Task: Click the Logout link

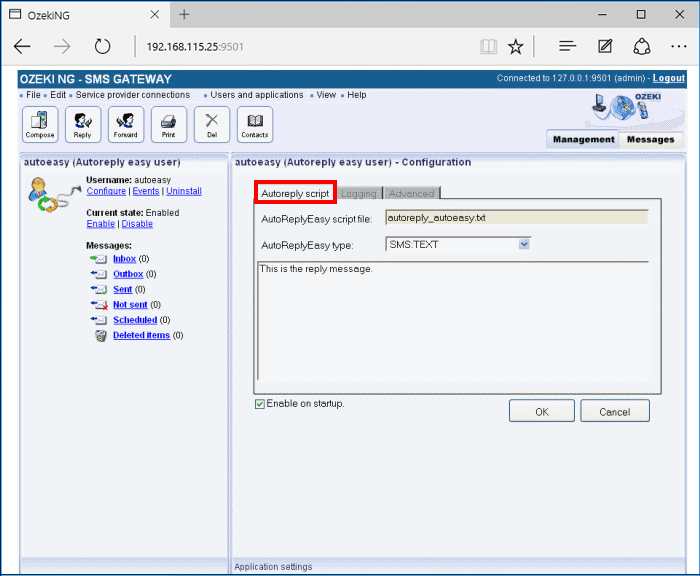Action: 668,78
